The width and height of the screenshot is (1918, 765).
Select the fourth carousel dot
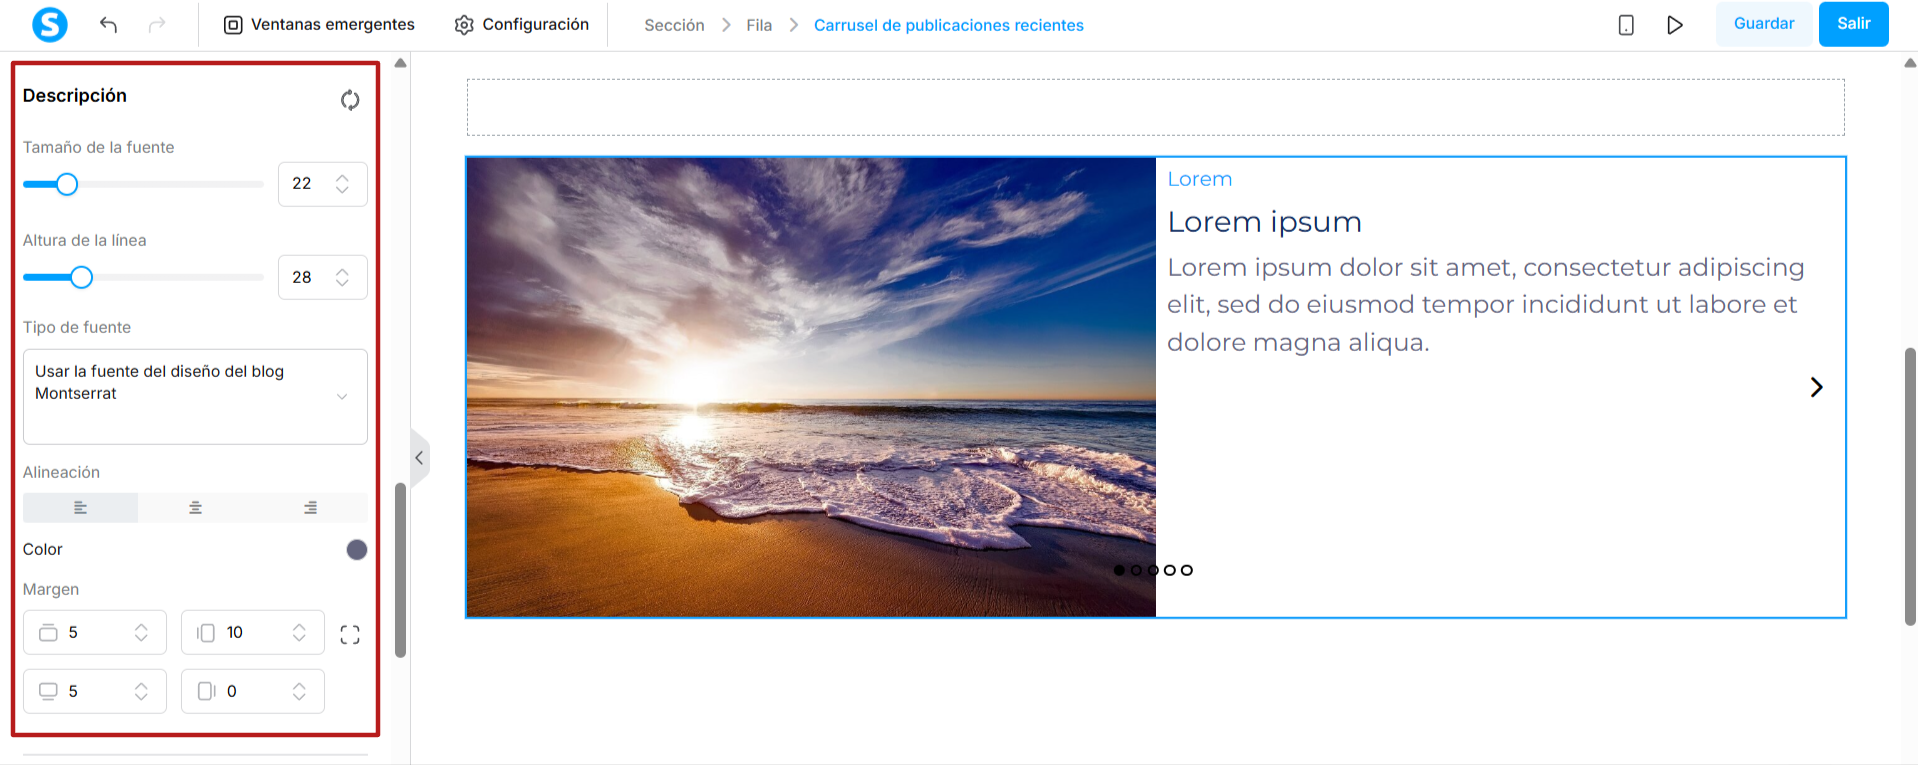1170,570
